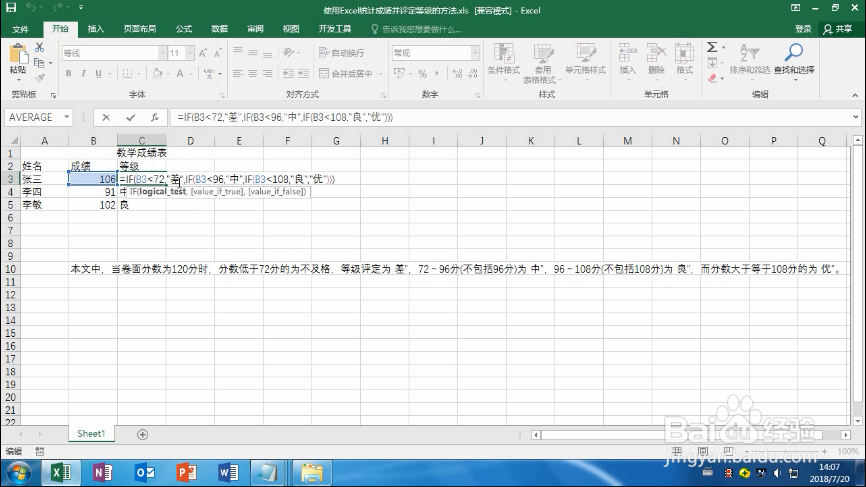Click the fill color bucket icon
This screenshot has height=487, width=866.
click(x=157, y=73)
